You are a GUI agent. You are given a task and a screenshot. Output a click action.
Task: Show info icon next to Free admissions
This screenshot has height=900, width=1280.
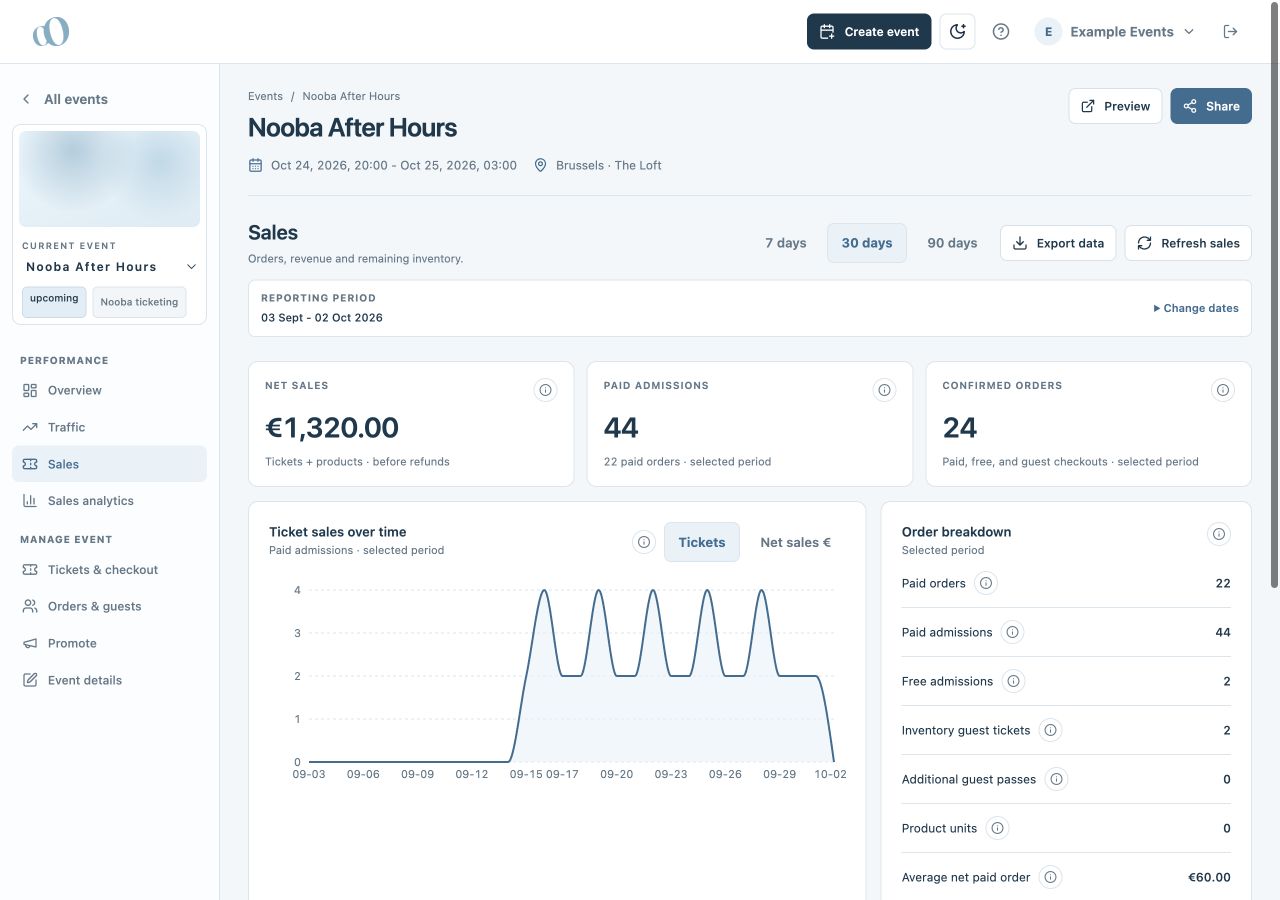tap(1013, 681)
